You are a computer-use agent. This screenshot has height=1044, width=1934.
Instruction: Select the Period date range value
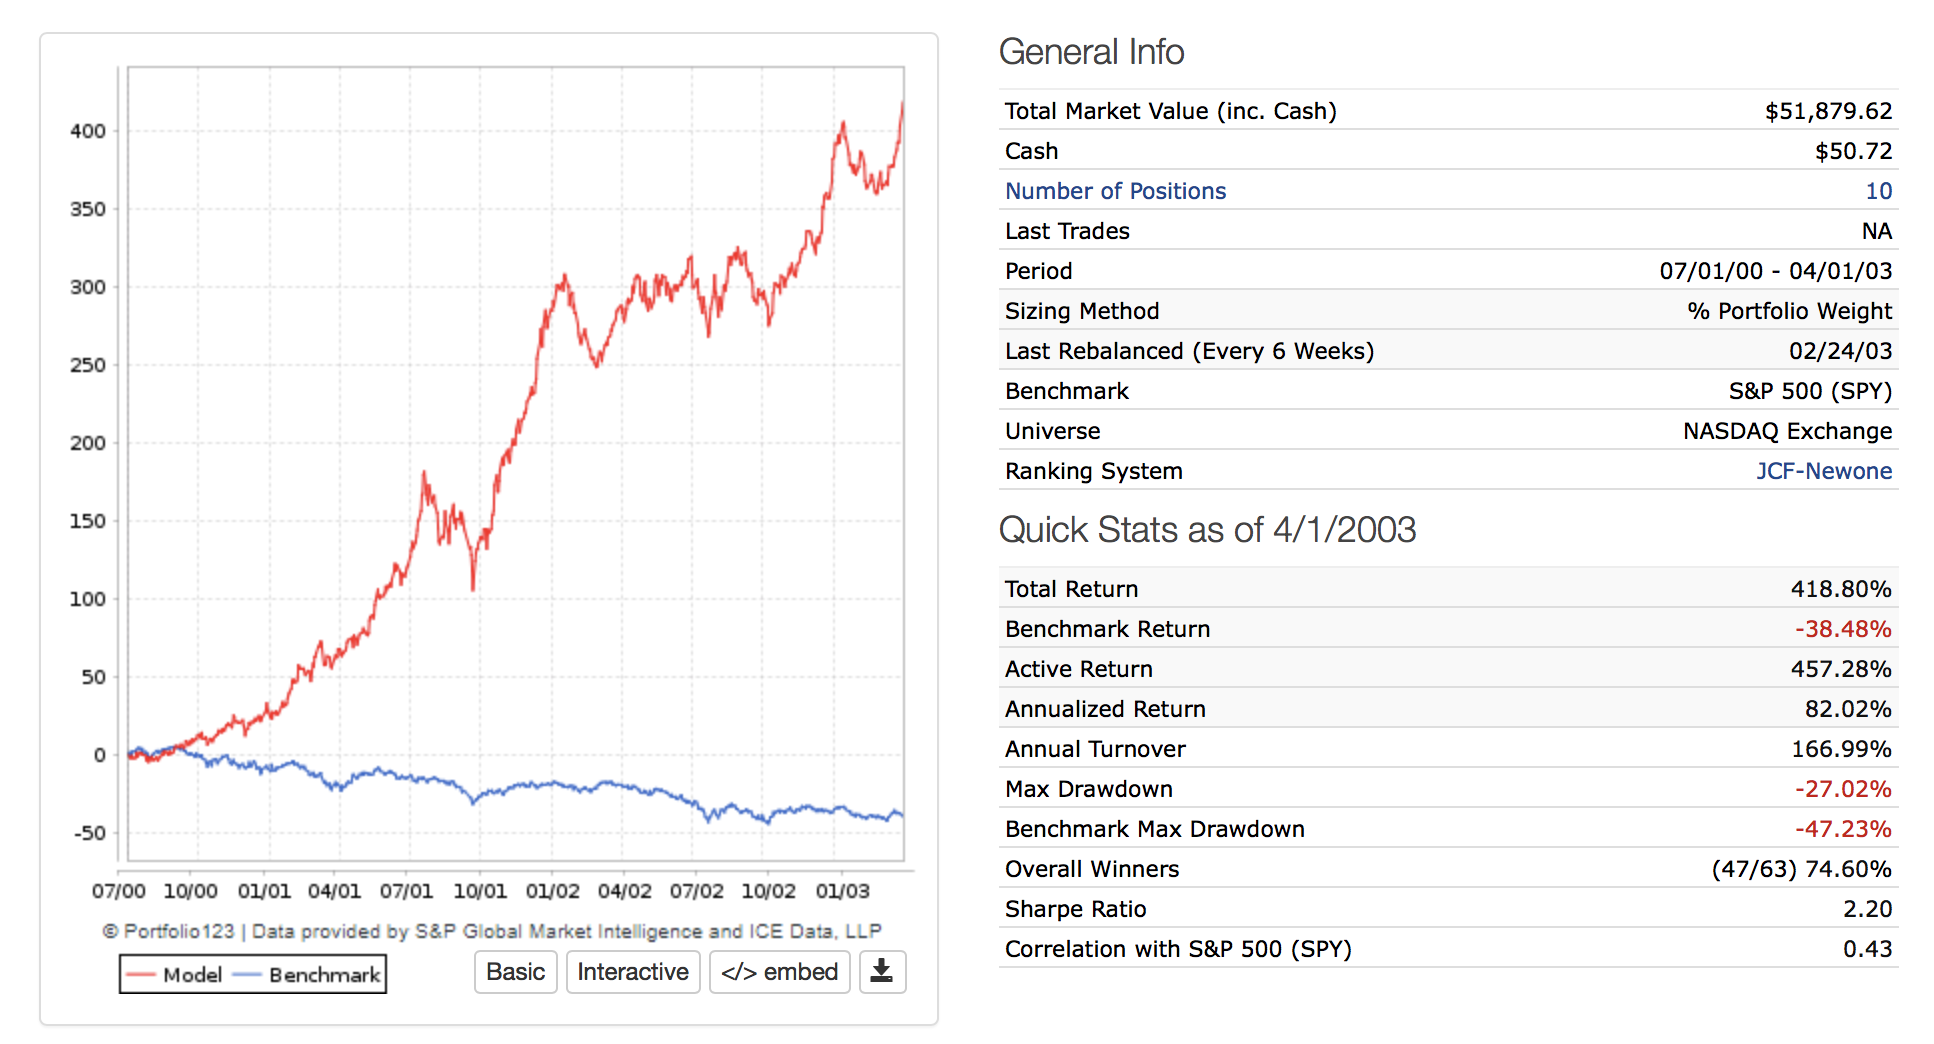point(1775,271)
